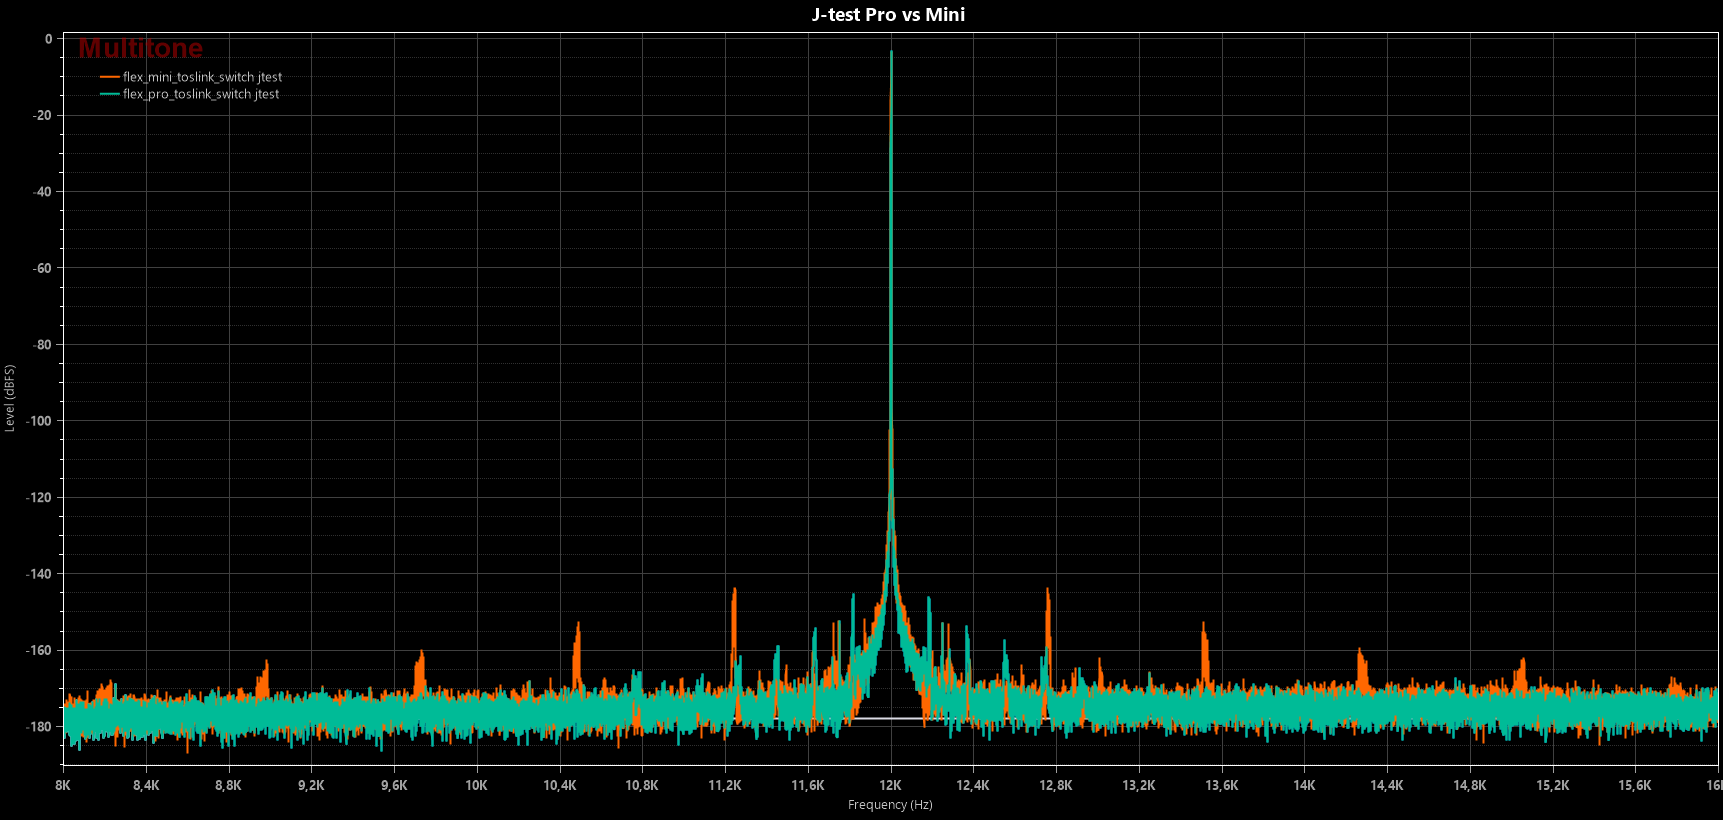Click the 15,2K frequency axis tick label

click(x=1552, y=785)
